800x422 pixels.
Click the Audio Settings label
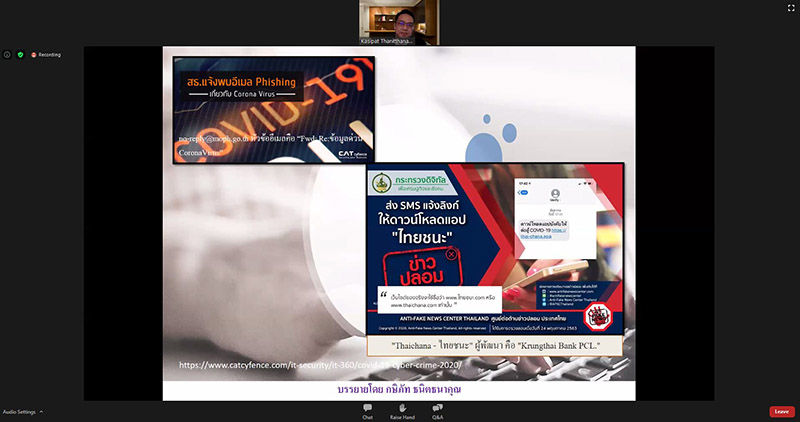pyautogui.click(x=19, y=412)
